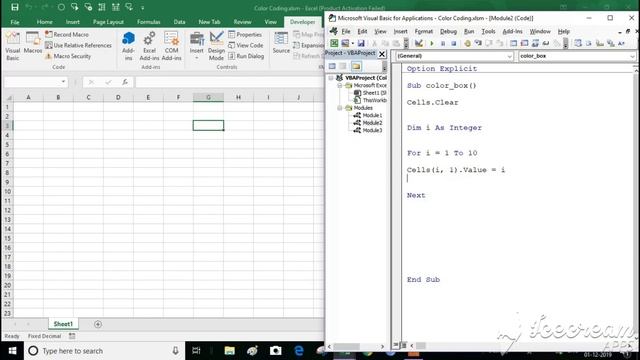Switch to Page Layout tab in Excel
Viewport: 640px width, 360px height.
click(108, 22)
